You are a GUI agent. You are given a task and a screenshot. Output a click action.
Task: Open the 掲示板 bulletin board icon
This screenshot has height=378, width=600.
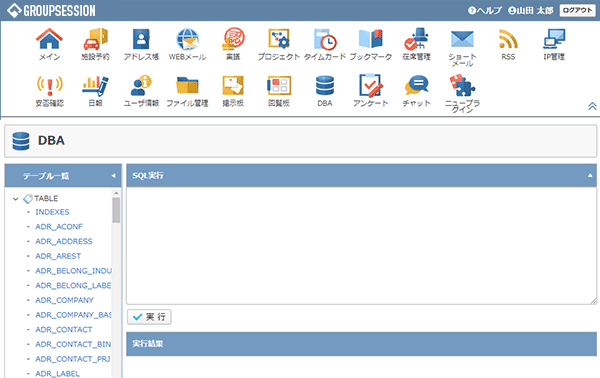coord(233,86)
